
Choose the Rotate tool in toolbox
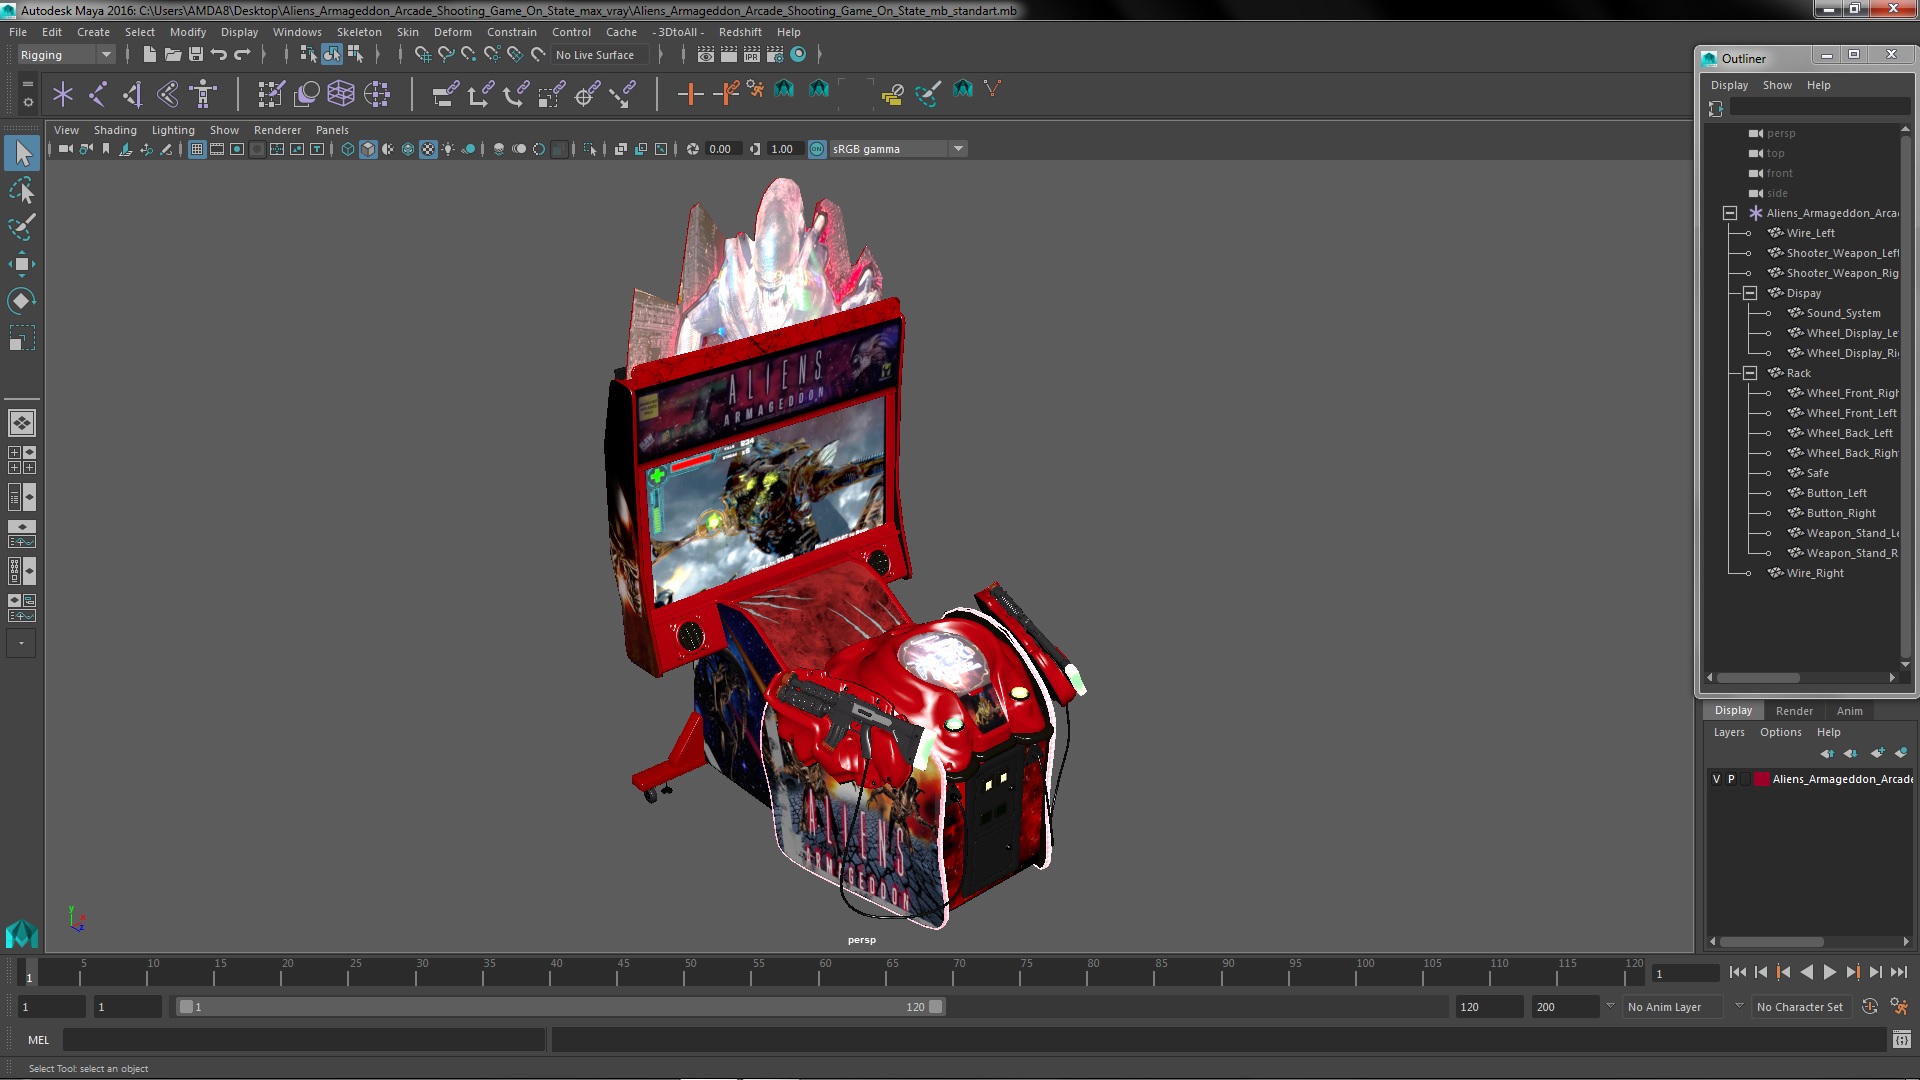pos(22,301)
